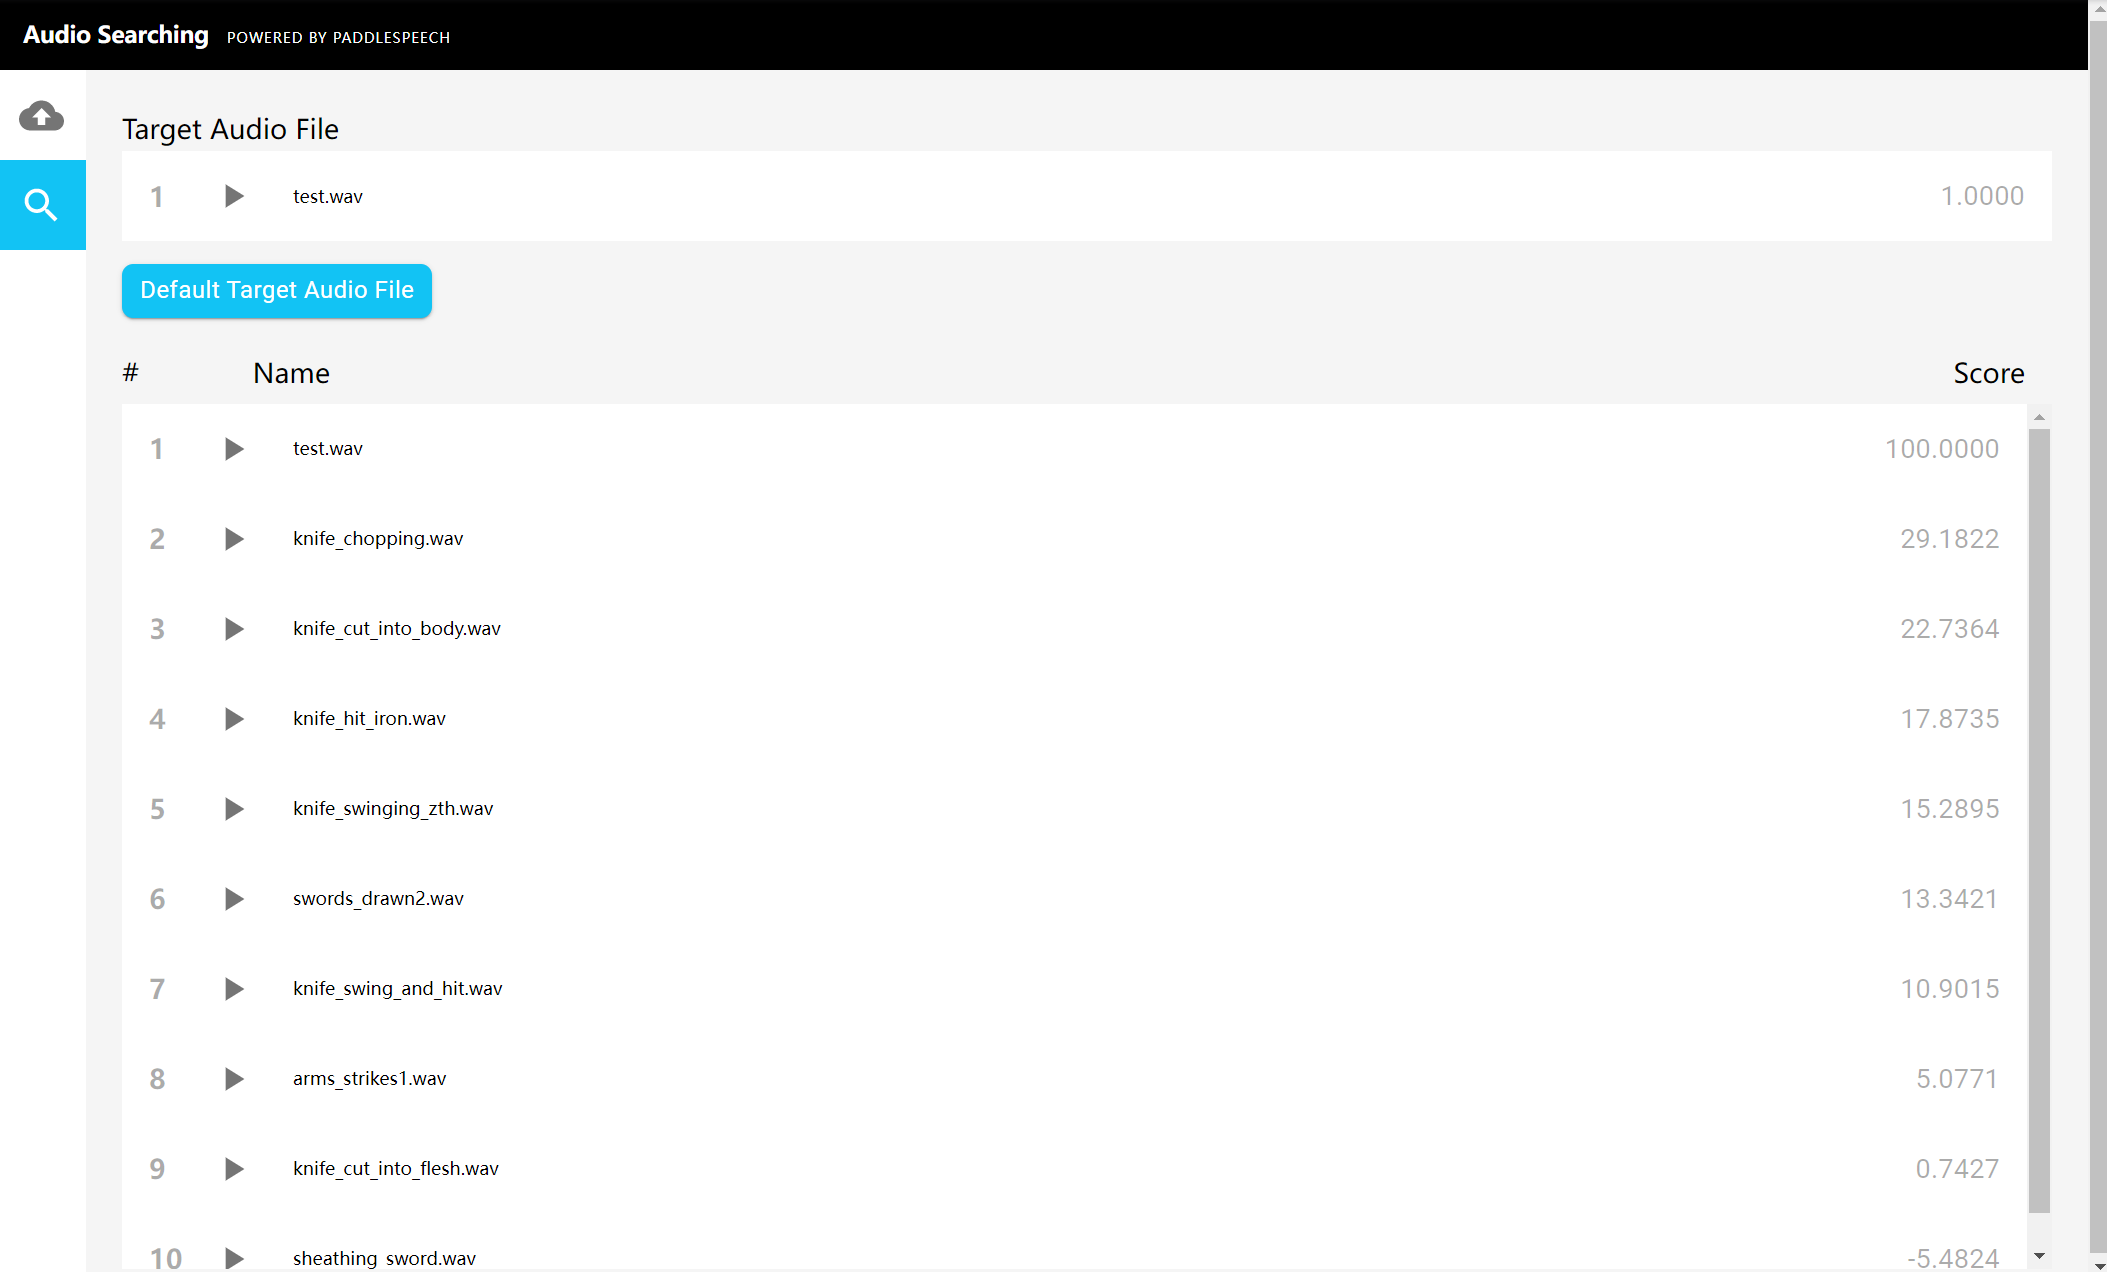
Task: Click the Score column header
Action: point(1989,373)
